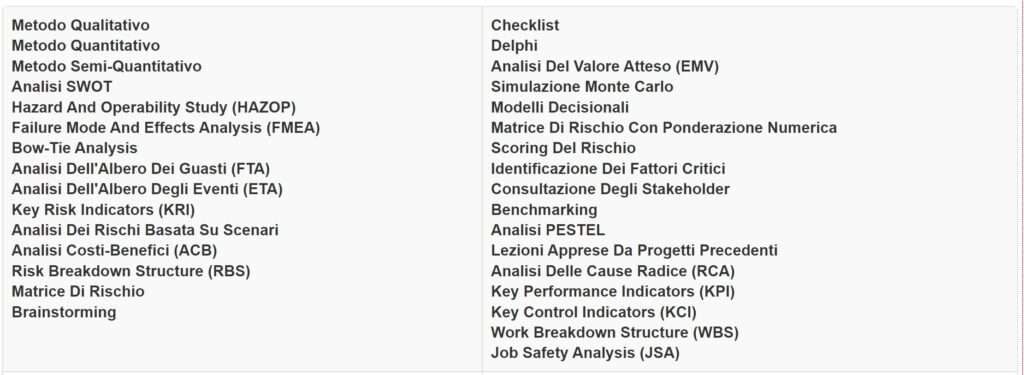The height and width of the screenshot is (375, 1024).
Task: Click the Analisi PESTEL item
Action: [548, 230]
